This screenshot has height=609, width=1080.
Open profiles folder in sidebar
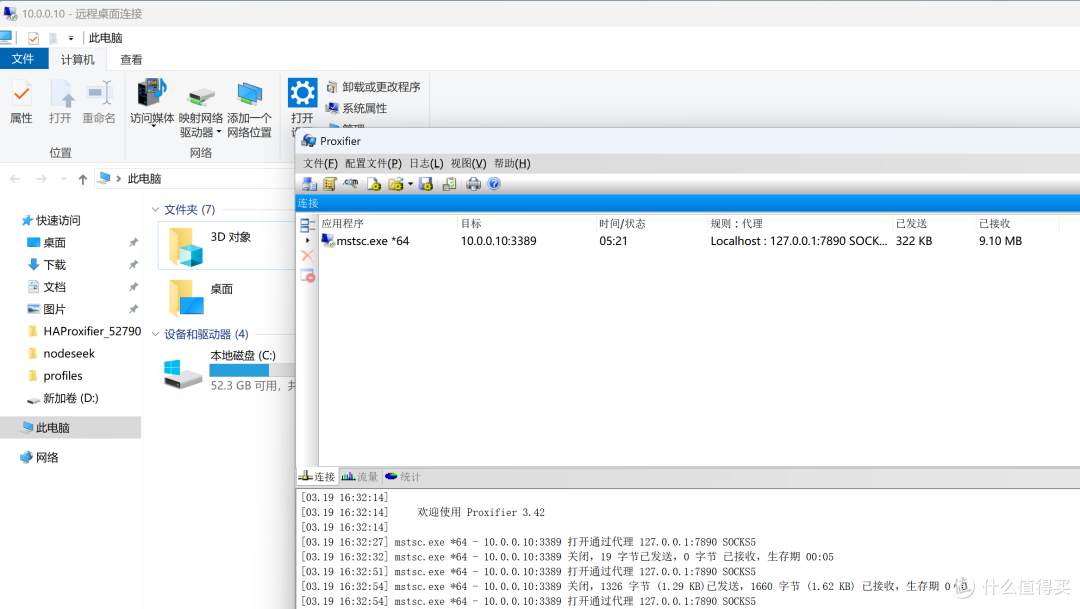[x=55, y=375]
